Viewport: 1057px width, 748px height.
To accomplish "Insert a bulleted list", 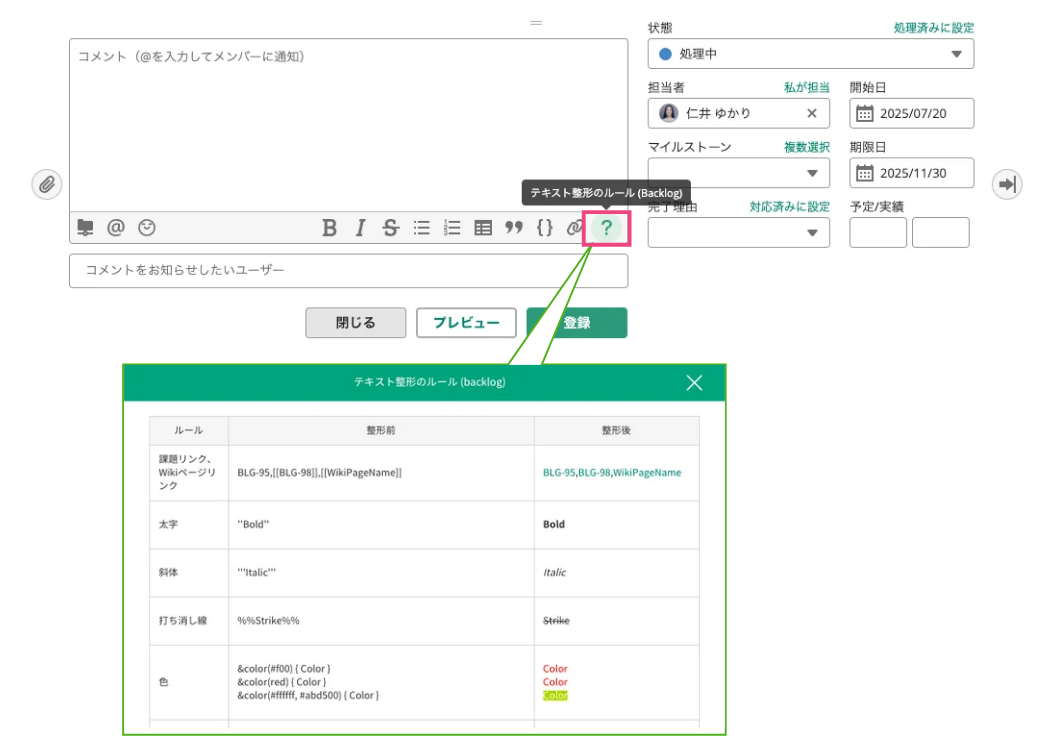I will click(x=421, y=228).
